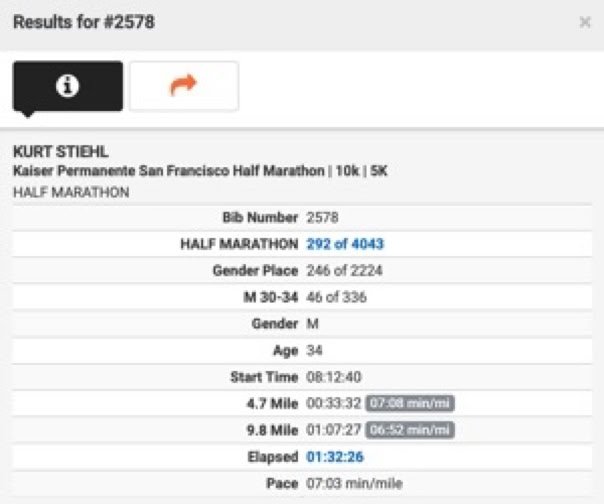
Task: Select the Bib Number value 2578
Action: coord(322,218)
